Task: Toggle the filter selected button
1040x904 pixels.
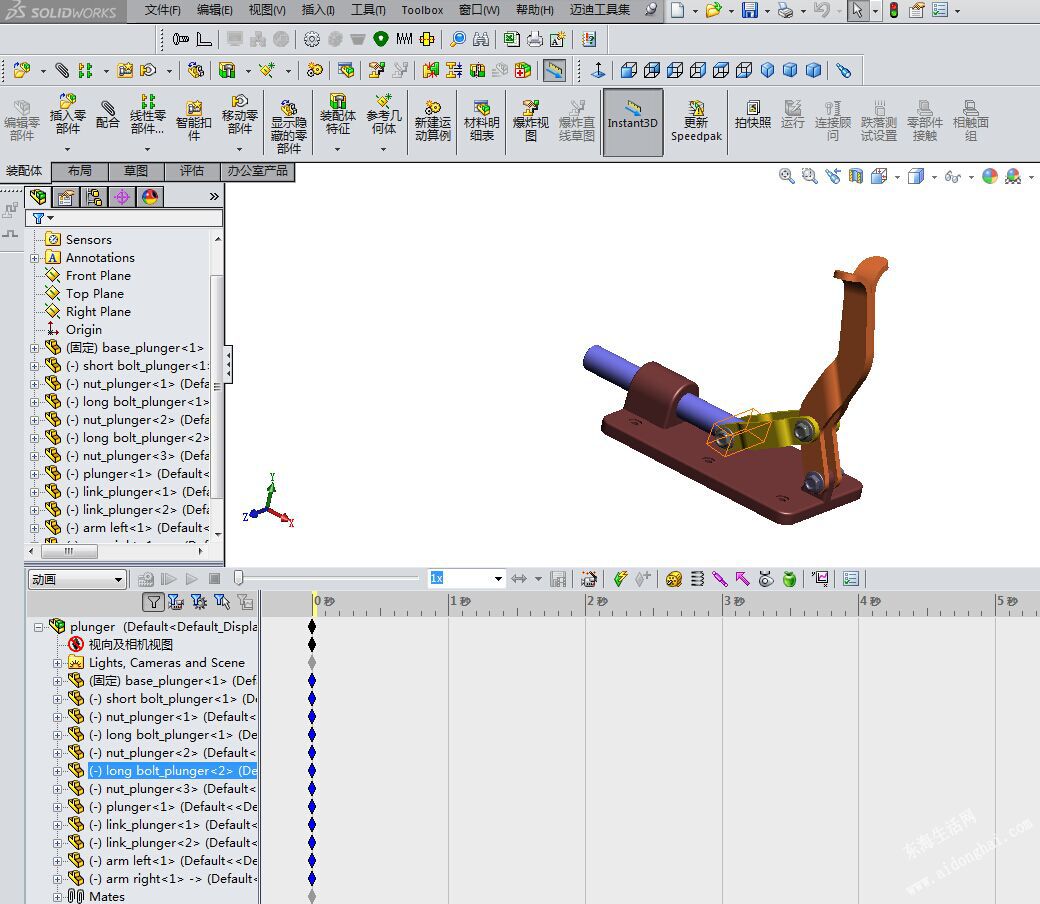Action: coord(222,602)
